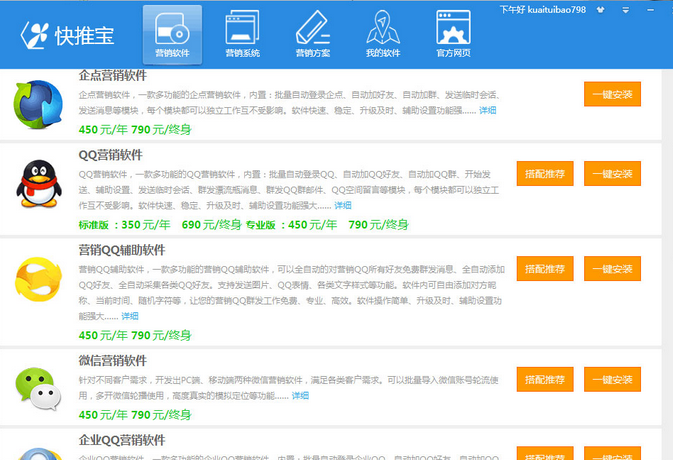This screenshot has width=673, height=460.
Task: Click the 企点营销软件 price 450 元/年 790 元/终身
Action: [135, 130]
